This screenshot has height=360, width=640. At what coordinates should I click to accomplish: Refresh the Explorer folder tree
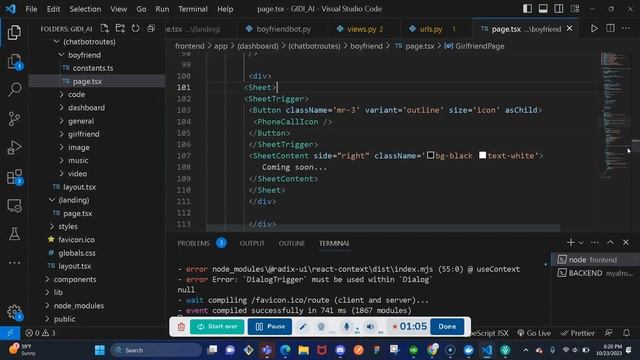click(135, 29)
